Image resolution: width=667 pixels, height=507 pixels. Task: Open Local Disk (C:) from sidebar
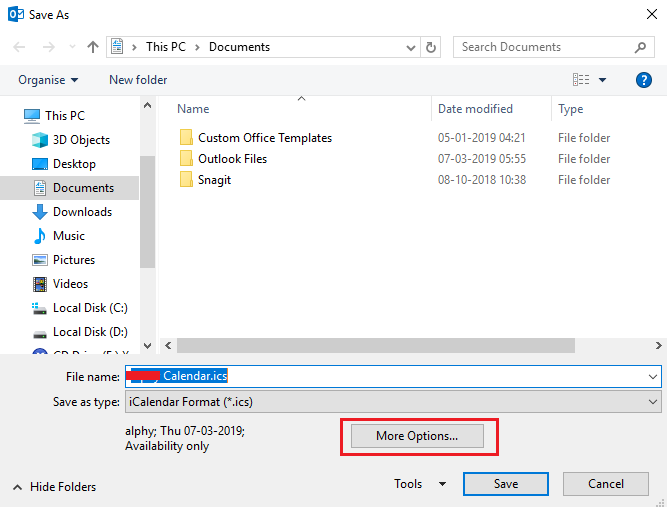click(x=90, y=308)
